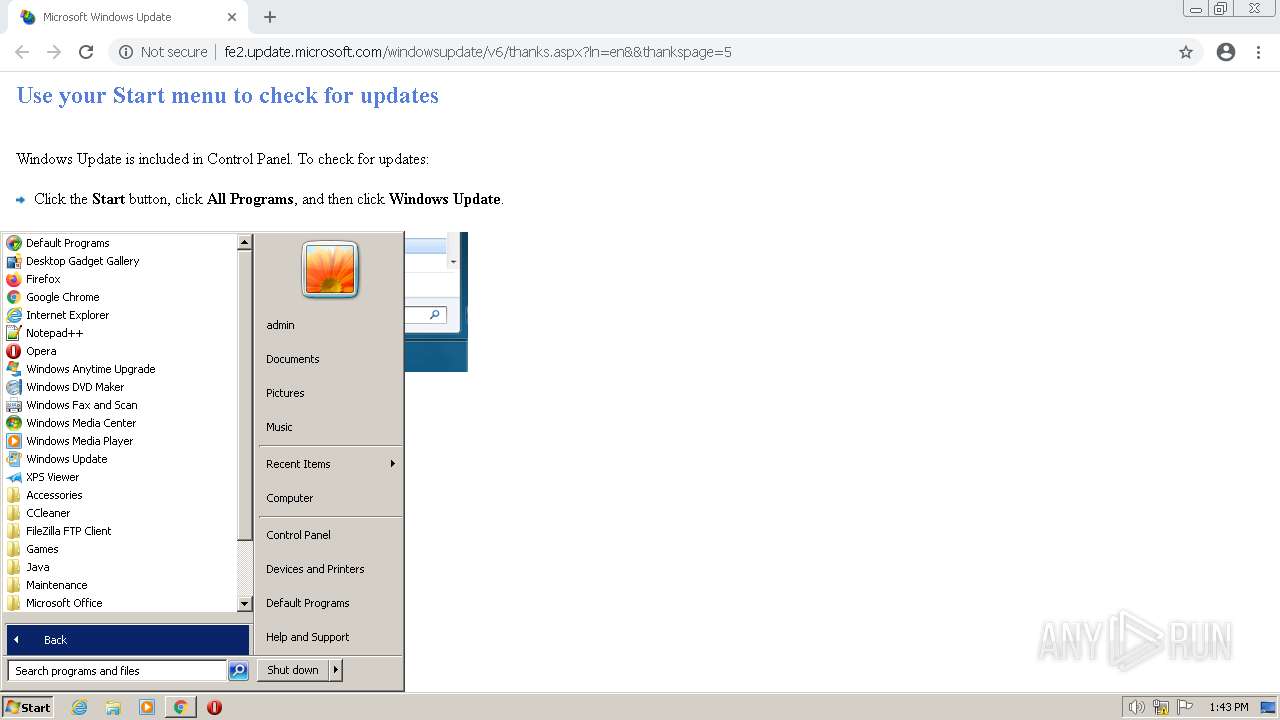
Task: Click the Shut down button
Action: (x=293, y=670)
